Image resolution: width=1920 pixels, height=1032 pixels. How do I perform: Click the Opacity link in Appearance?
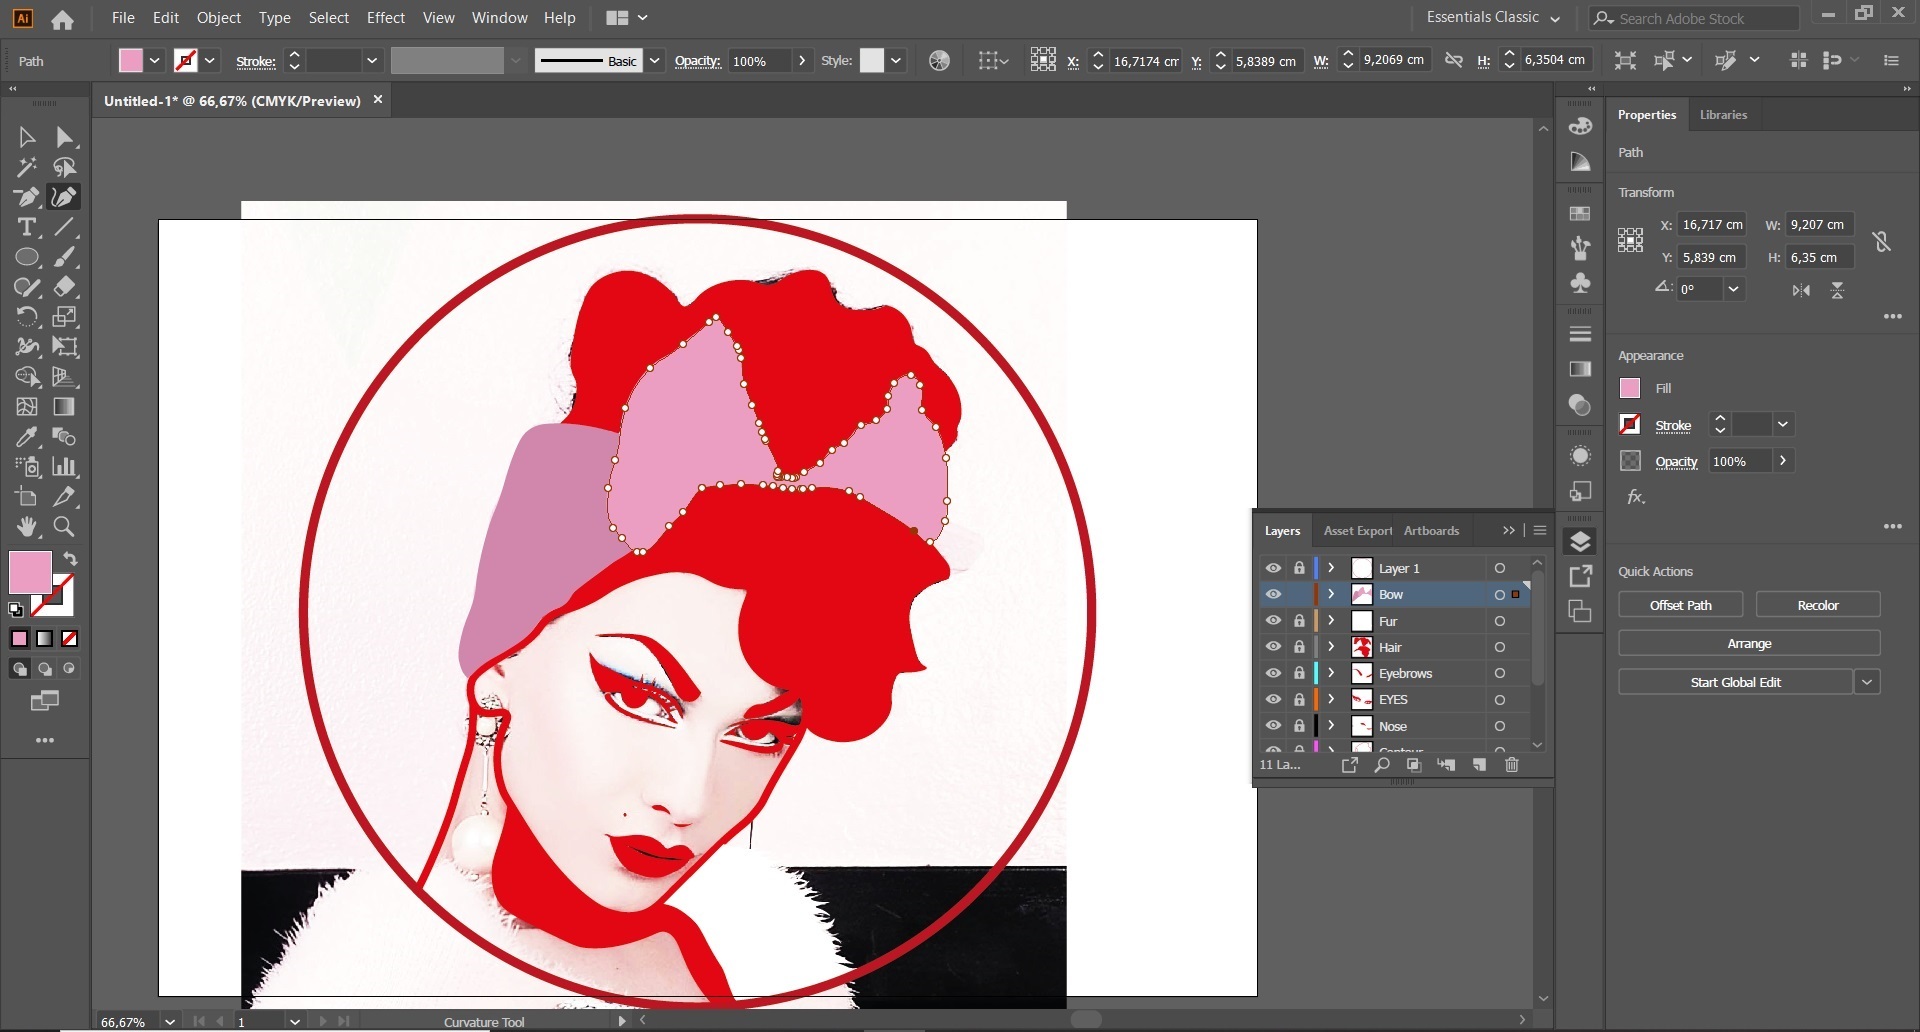1676,461
